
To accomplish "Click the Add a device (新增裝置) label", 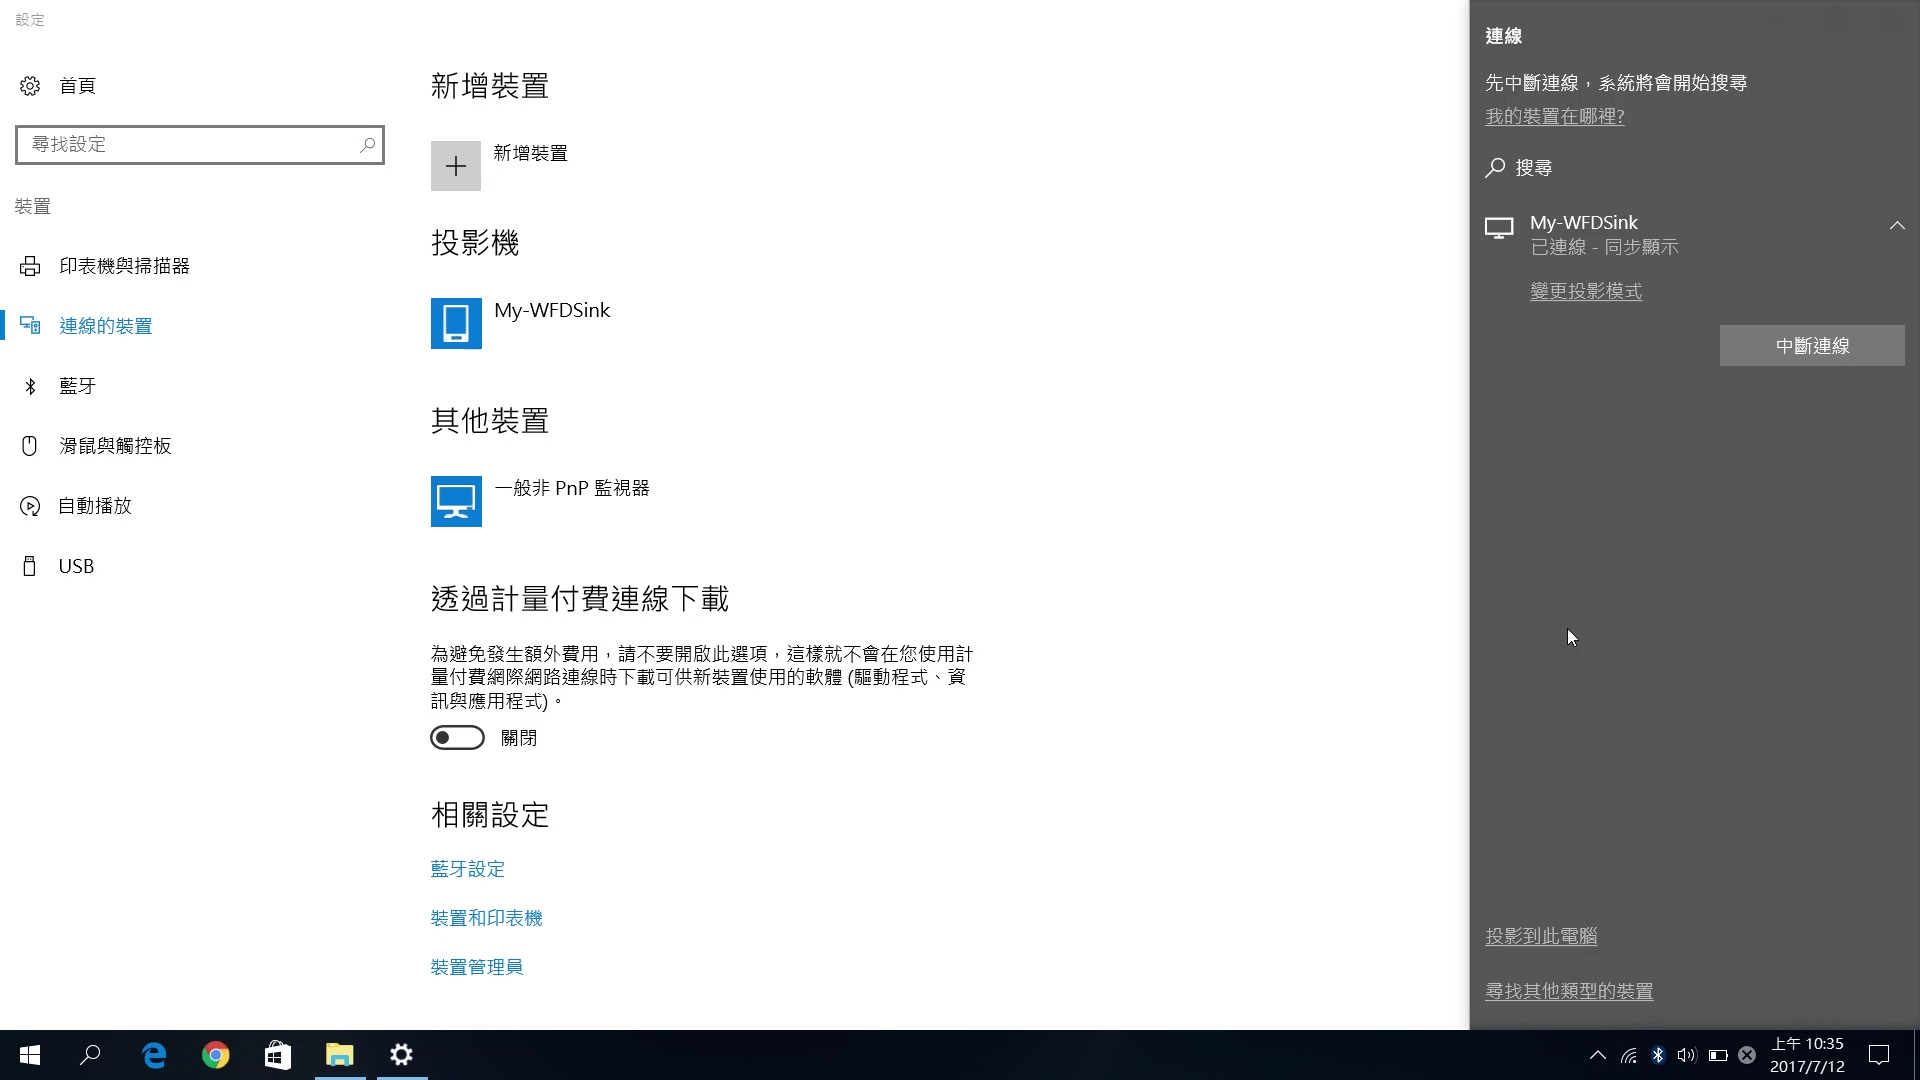I will tap(530, 153).
